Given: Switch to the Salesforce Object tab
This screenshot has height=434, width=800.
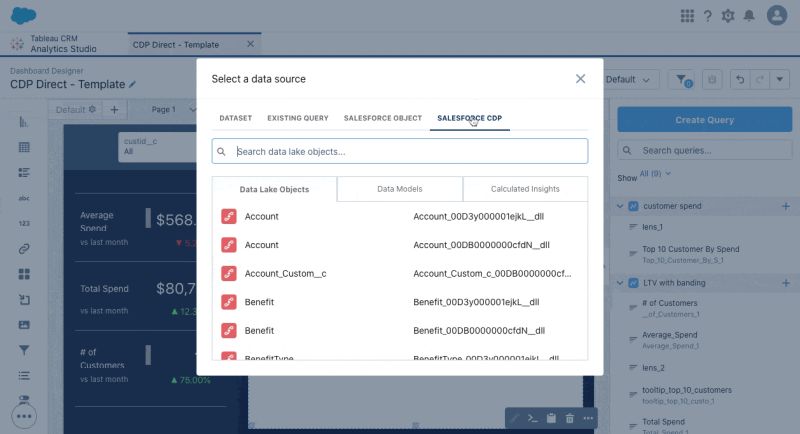Looking at the screenshot, I should (383, 118).
